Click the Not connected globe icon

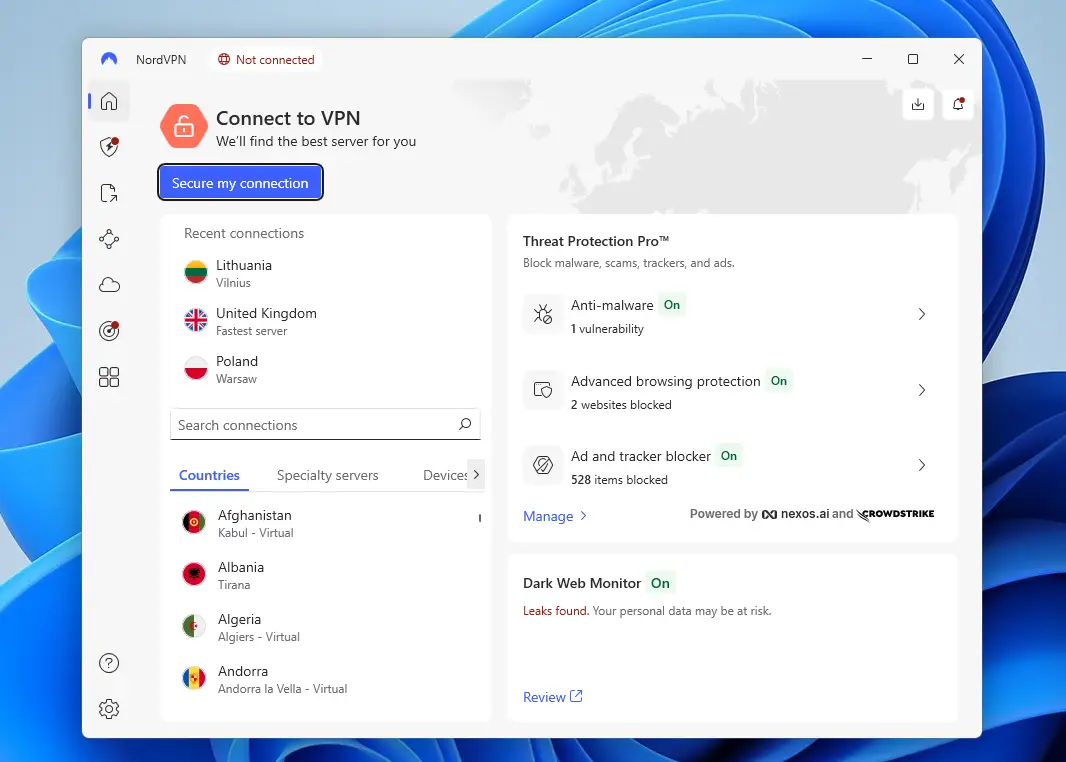click(224, 60)
